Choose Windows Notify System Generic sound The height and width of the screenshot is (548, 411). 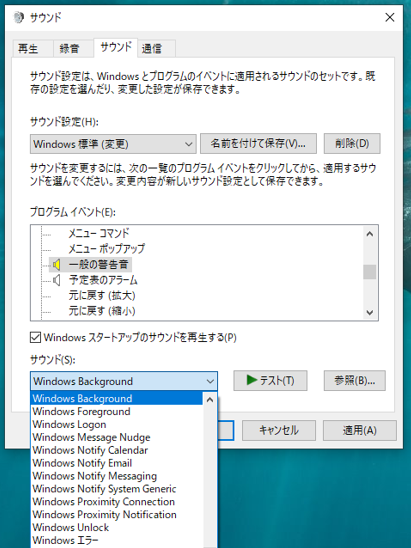point(117,489)
